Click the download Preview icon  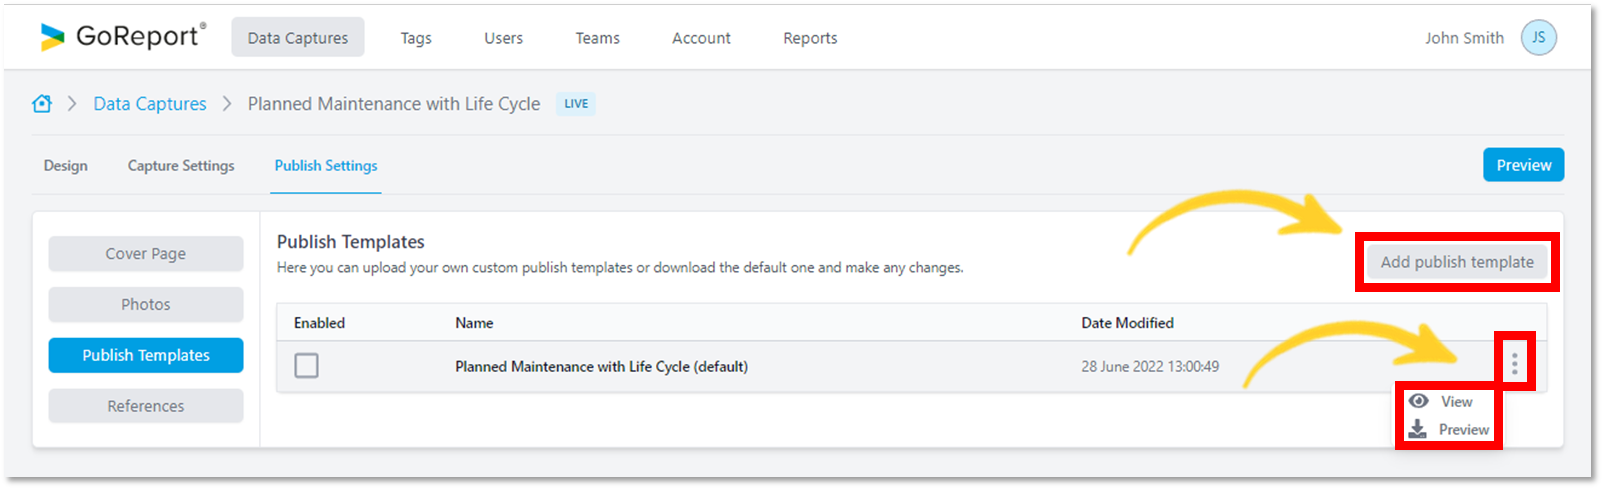(1417, 429)
